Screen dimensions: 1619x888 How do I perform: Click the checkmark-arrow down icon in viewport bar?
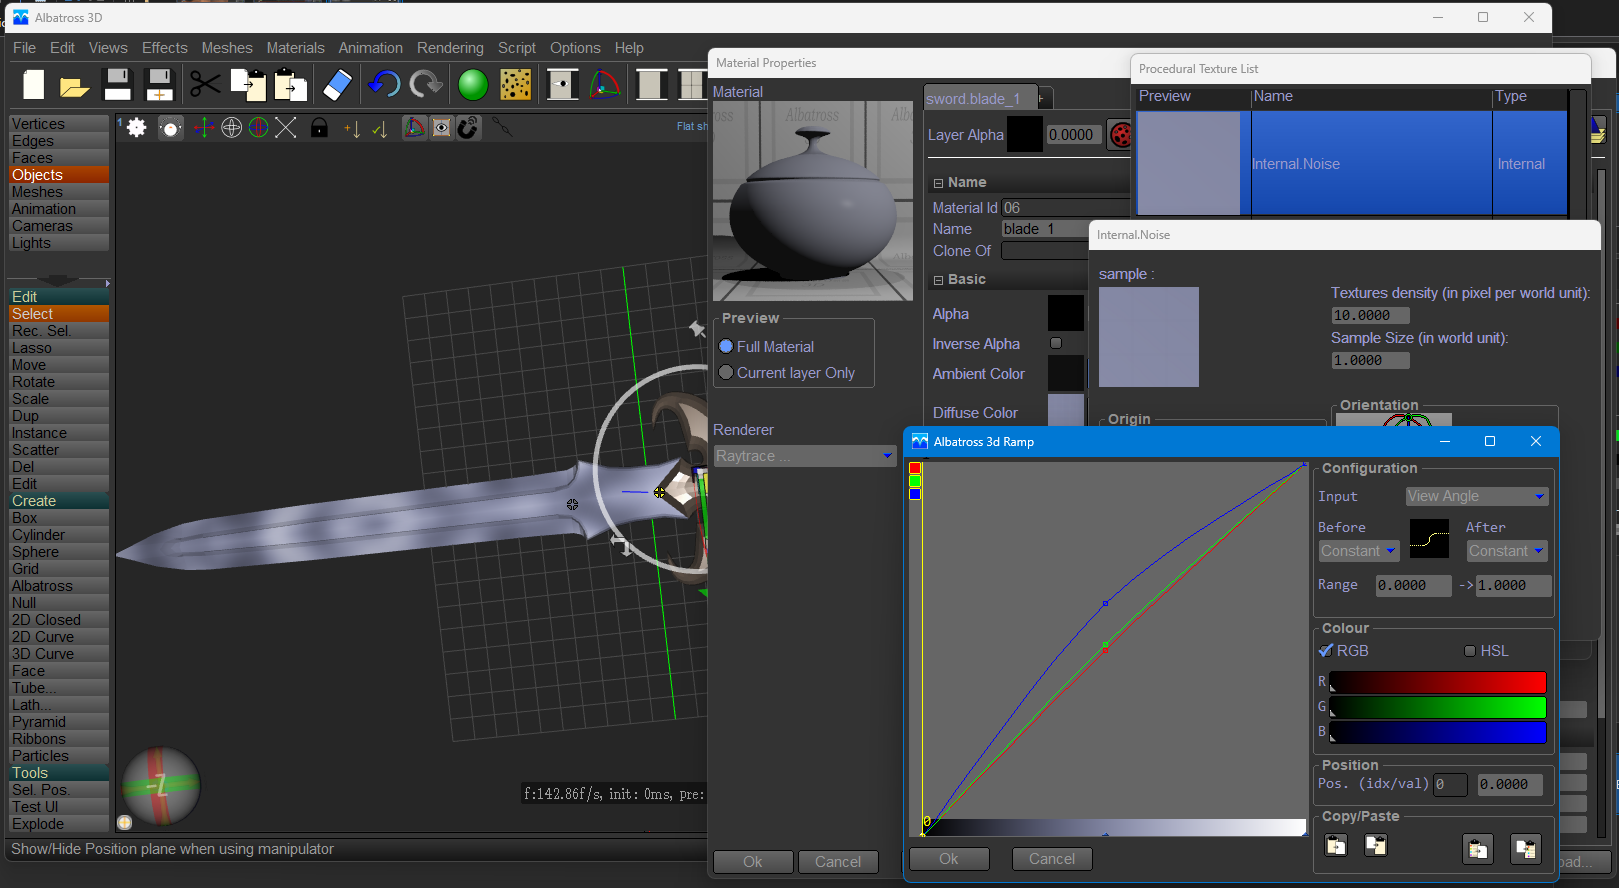379,129
